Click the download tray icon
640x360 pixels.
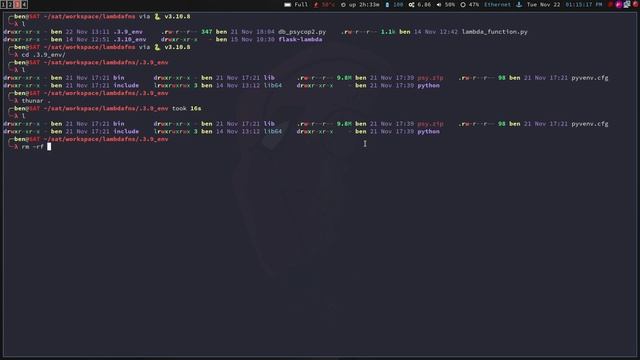click(x=519, y=5)
